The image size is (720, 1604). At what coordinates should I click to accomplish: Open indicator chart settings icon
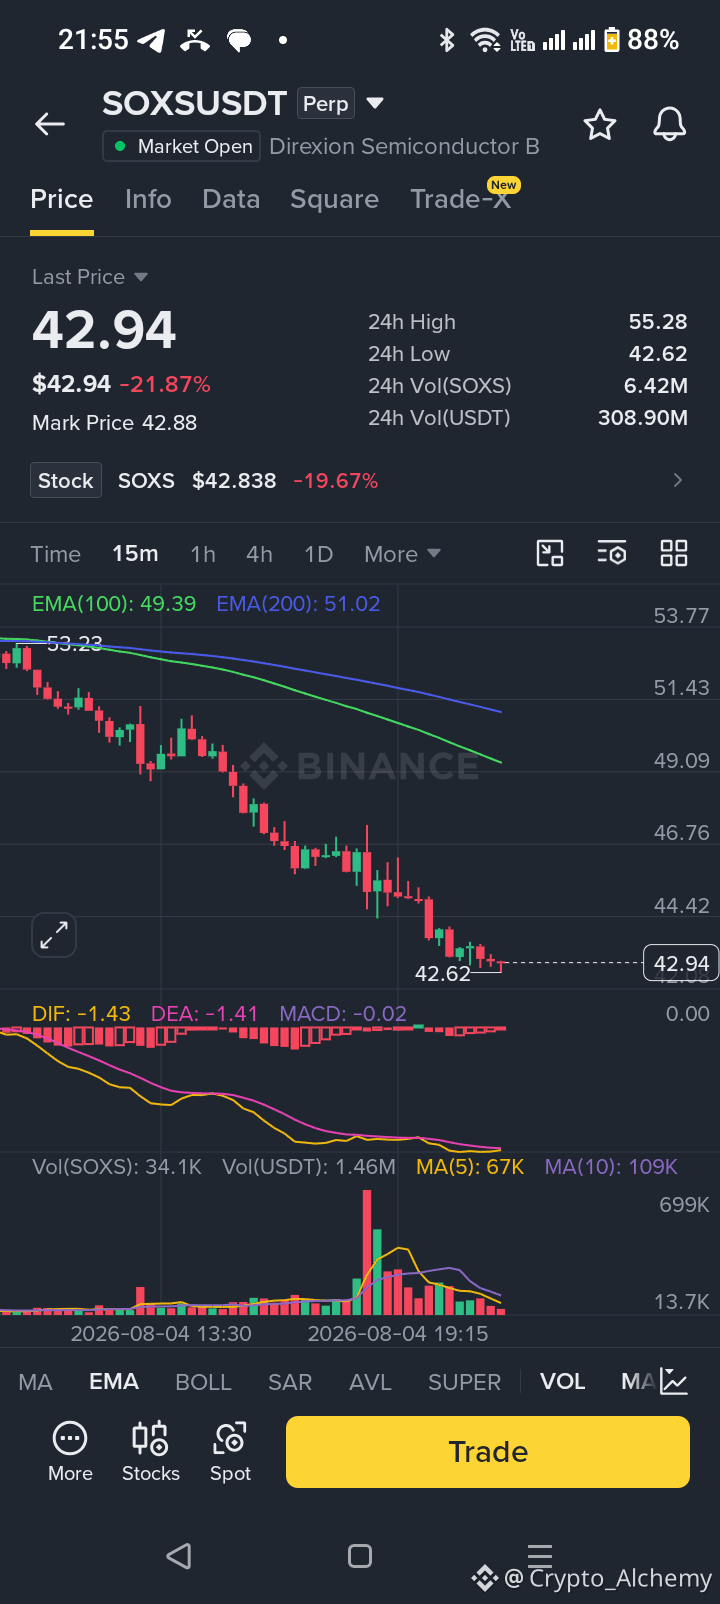[x=674, y=1382]
